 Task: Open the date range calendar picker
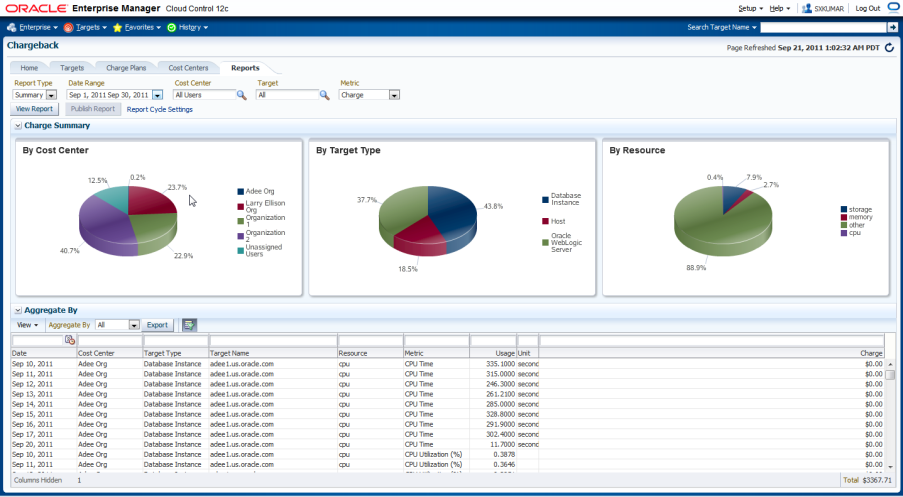157,95
